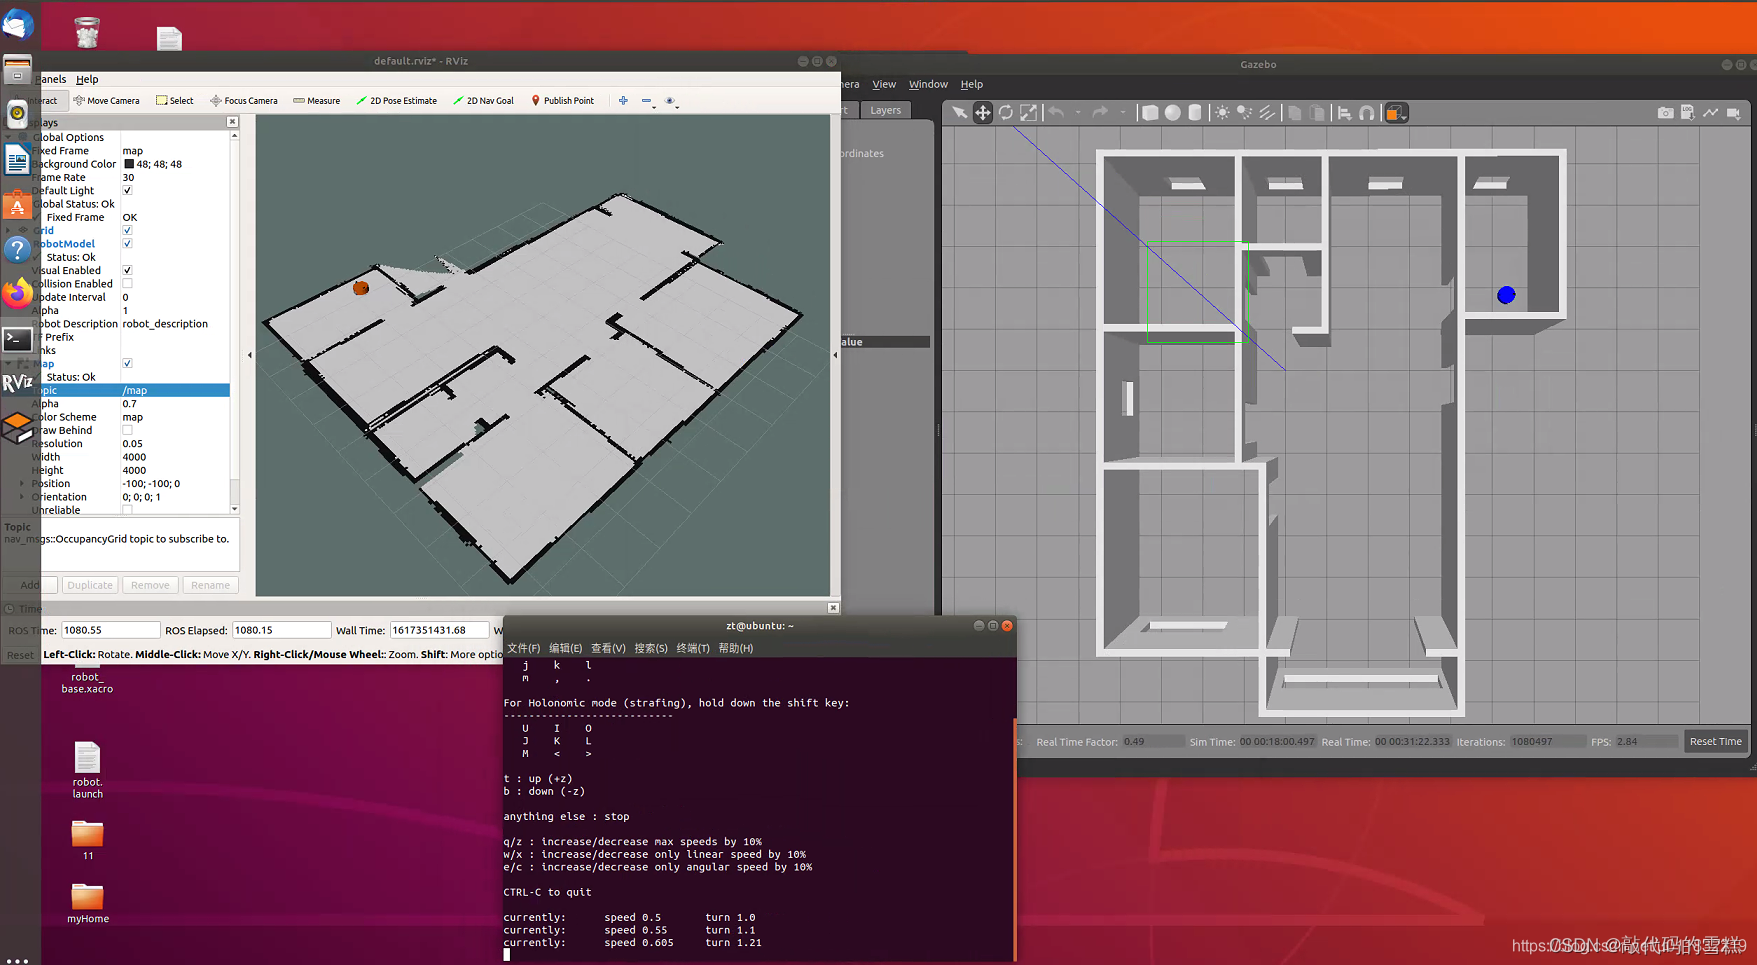The image size is (1757, 965).
Task: Toggle the Default Light checkbox
Action: 127,190
